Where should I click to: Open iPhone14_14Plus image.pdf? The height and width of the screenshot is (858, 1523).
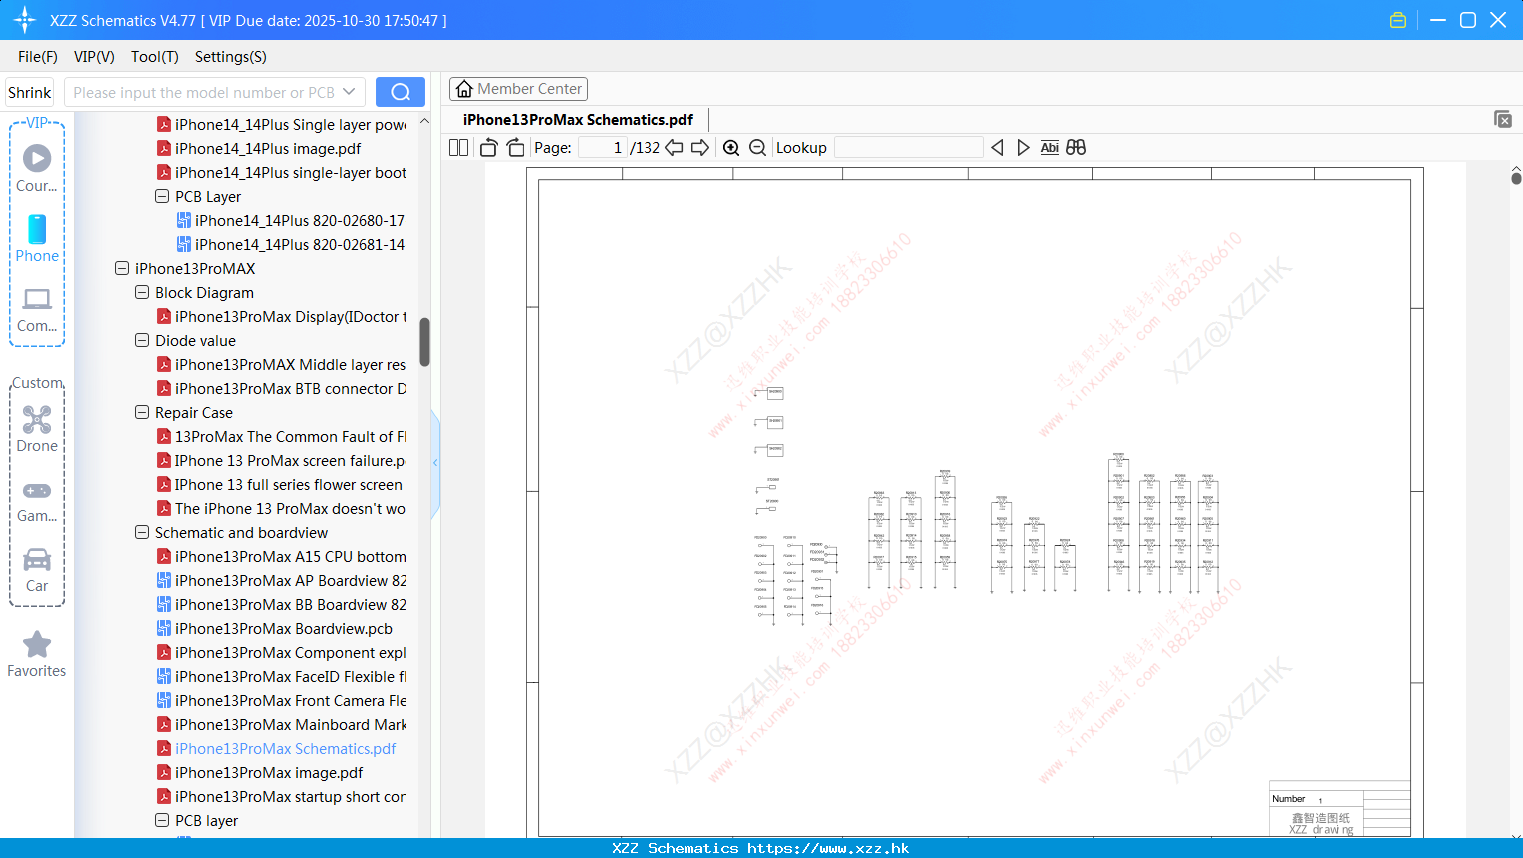click(268, 148)
